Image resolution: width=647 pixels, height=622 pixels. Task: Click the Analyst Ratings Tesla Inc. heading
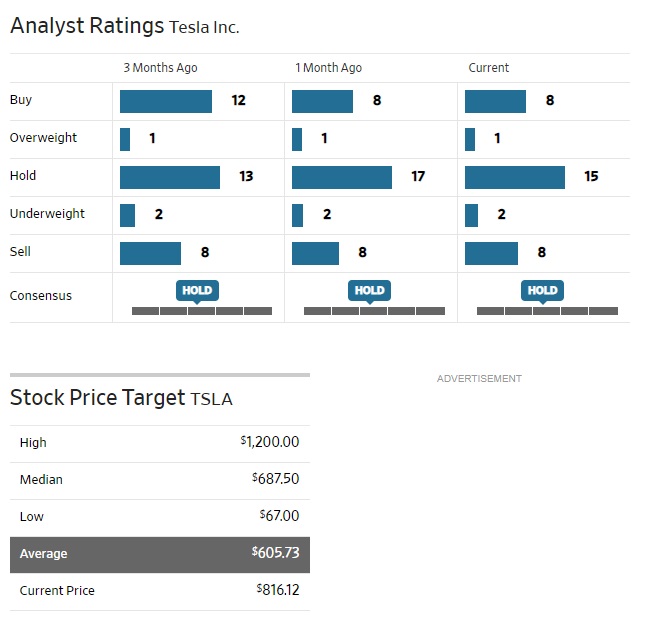click(125, 27)
